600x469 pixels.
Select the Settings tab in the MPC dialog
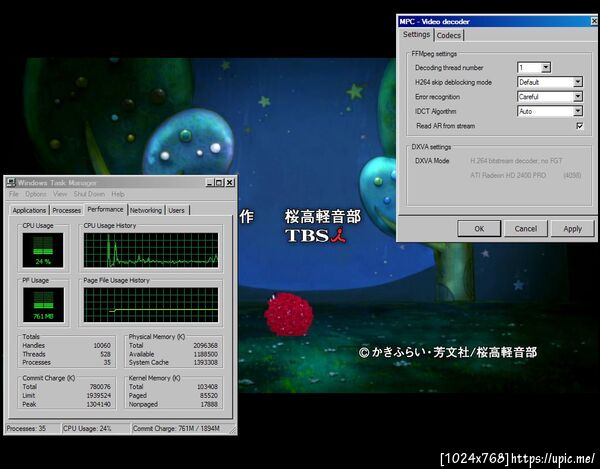click(x=416, y=34)
